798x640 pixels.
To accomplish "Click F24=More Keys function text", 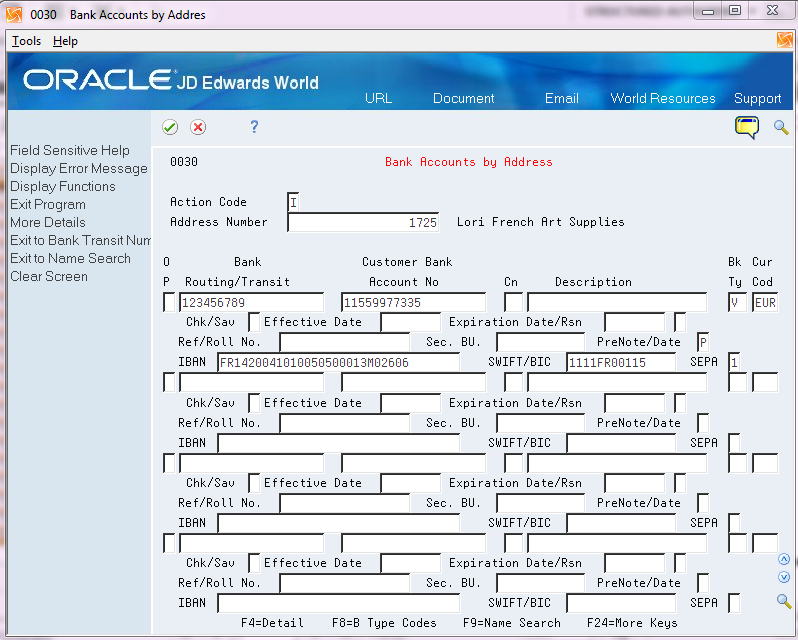I will 632,623.
